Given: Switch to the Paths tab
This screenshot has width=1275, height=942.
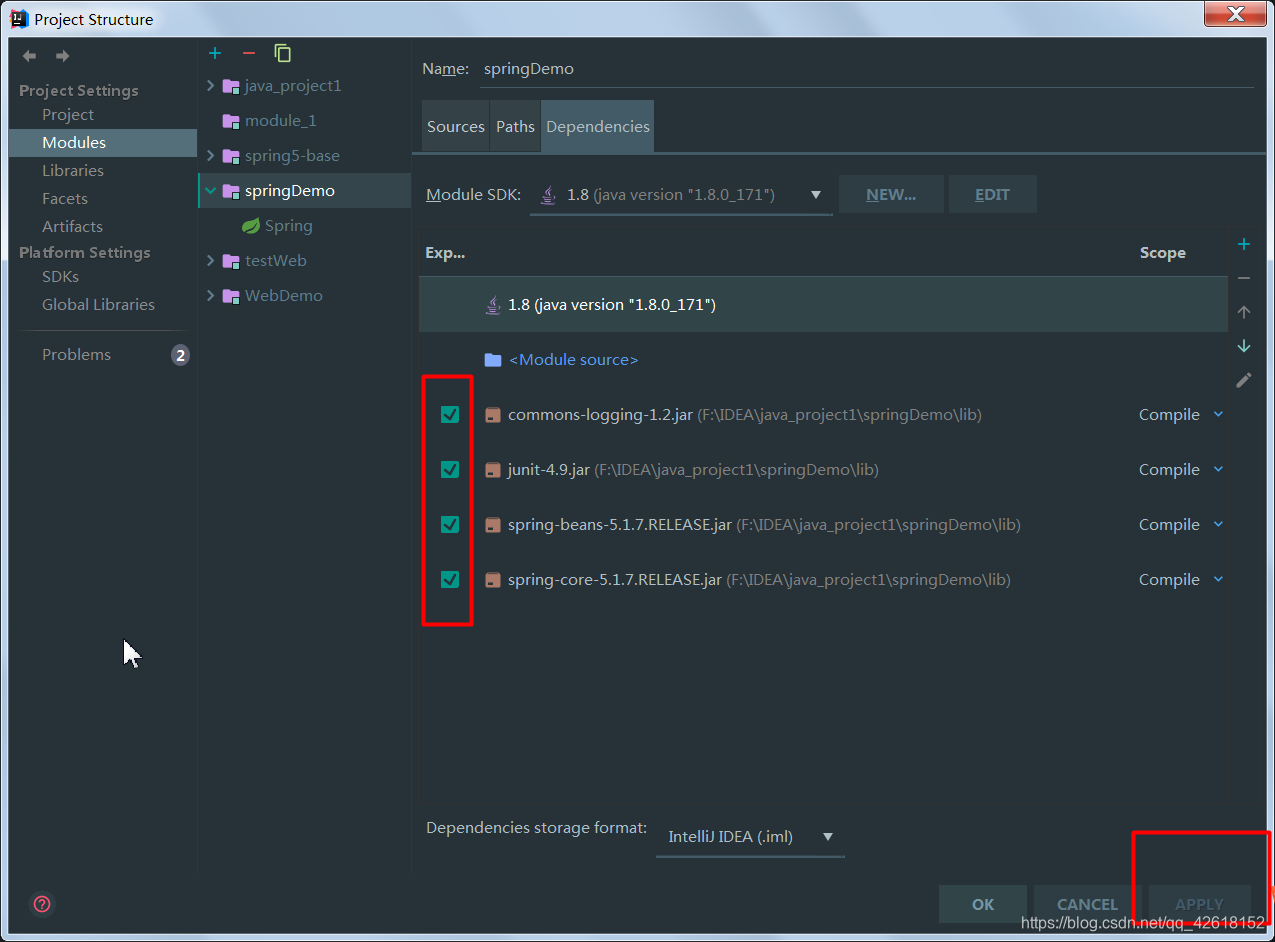Looking at the screenshot, I should click(x=515, y=127).
